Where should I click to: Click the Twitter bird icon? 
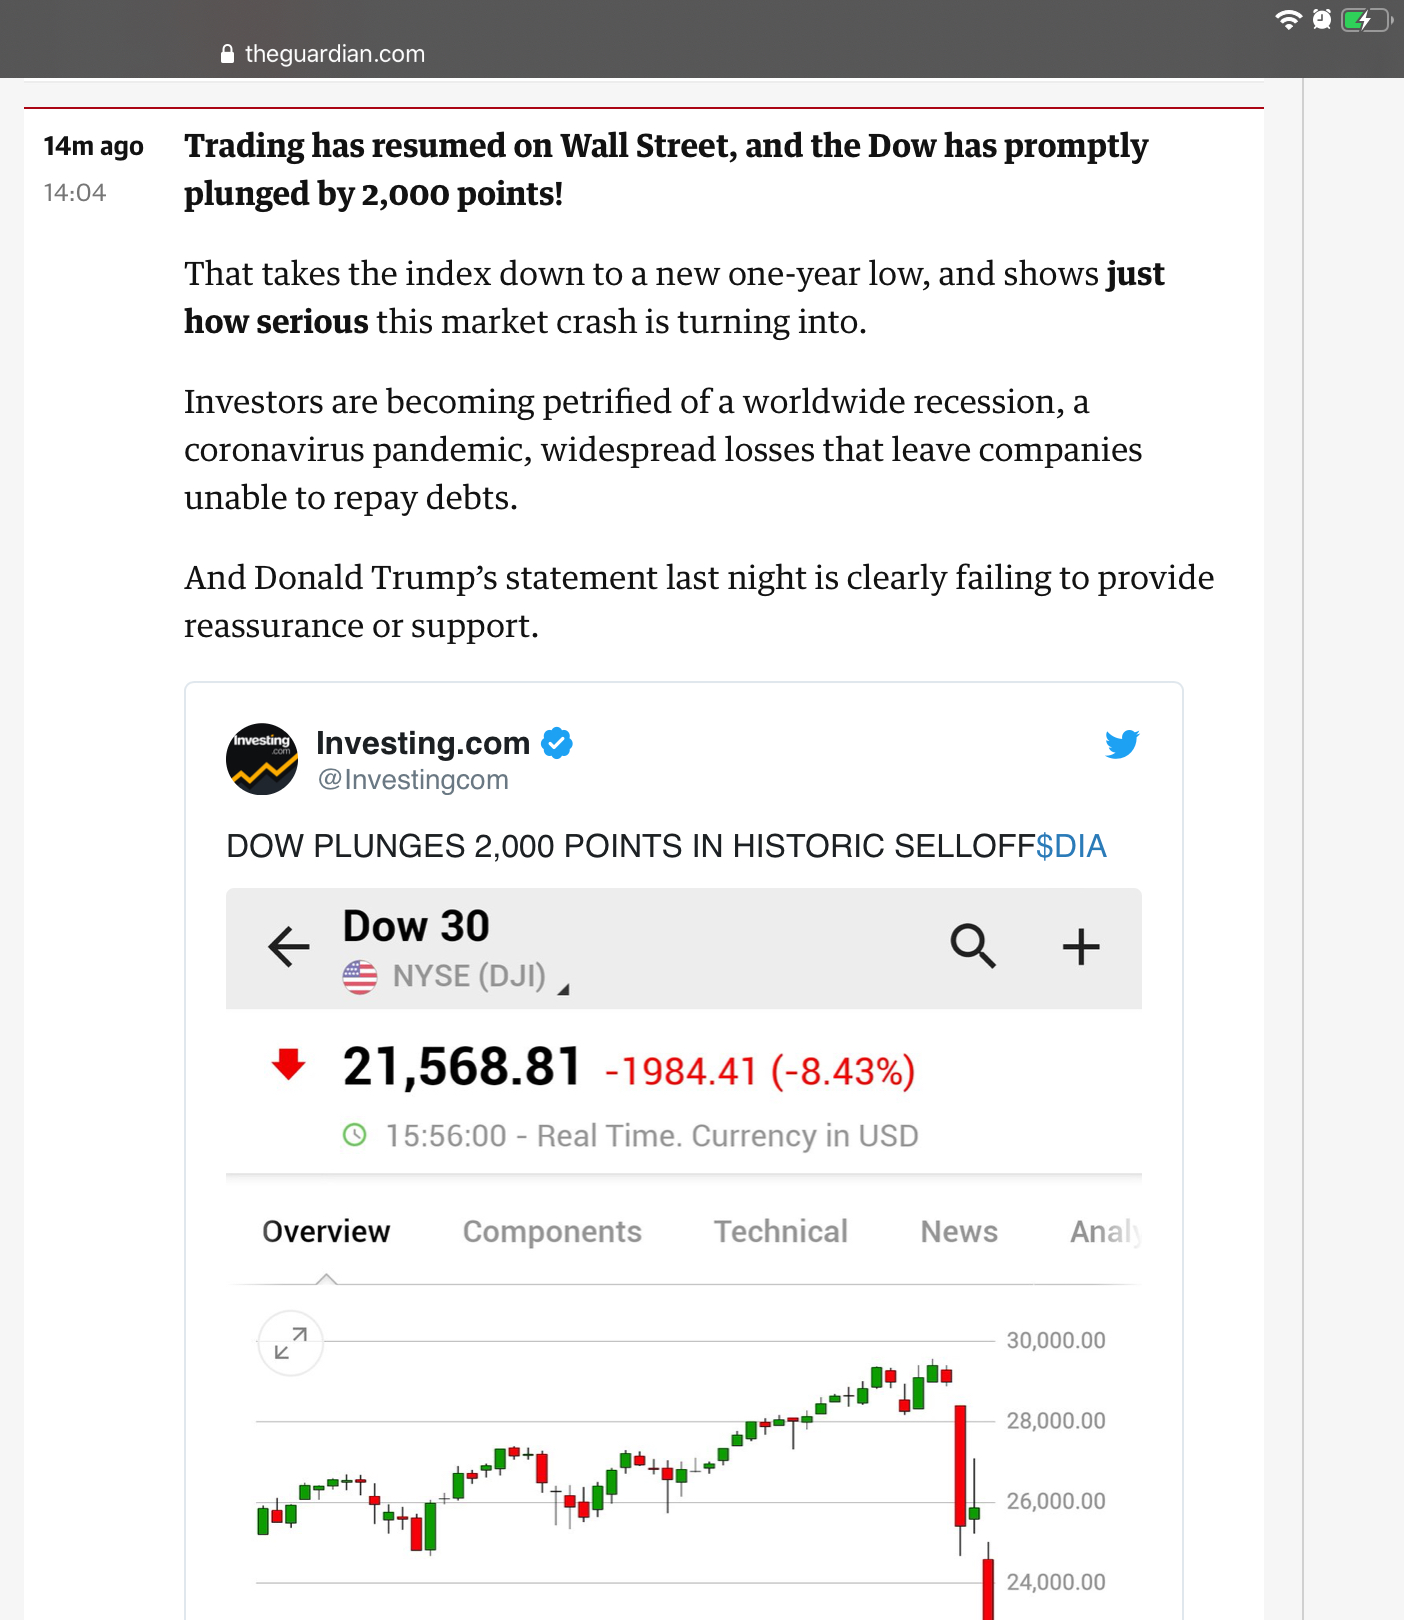click(x=1122, y=744)
